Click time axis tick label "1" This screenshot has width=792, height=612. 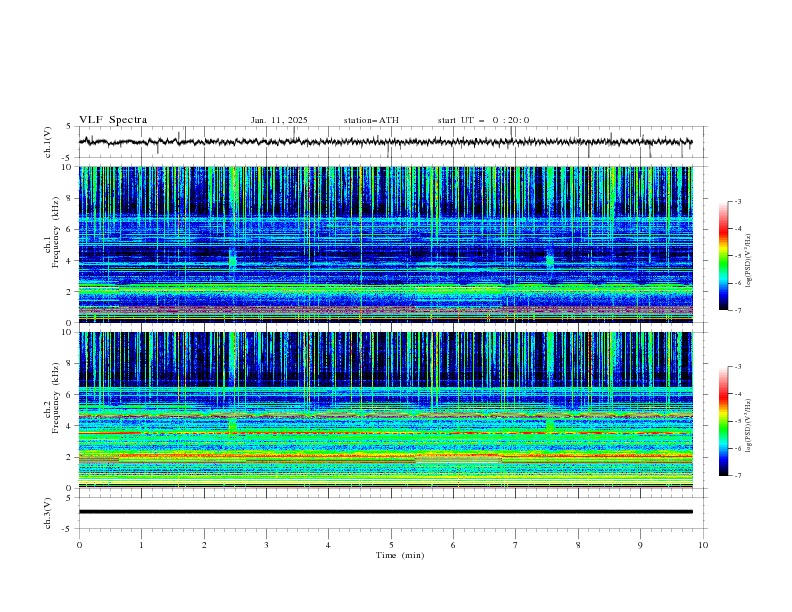point(141,545)
